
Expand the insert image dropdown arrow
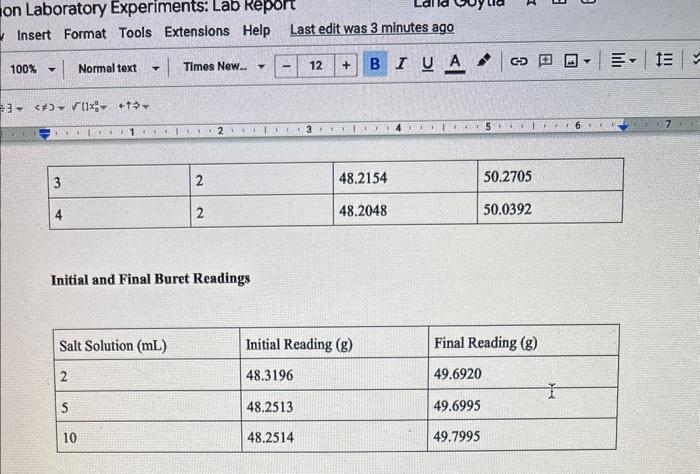[587, 61]
